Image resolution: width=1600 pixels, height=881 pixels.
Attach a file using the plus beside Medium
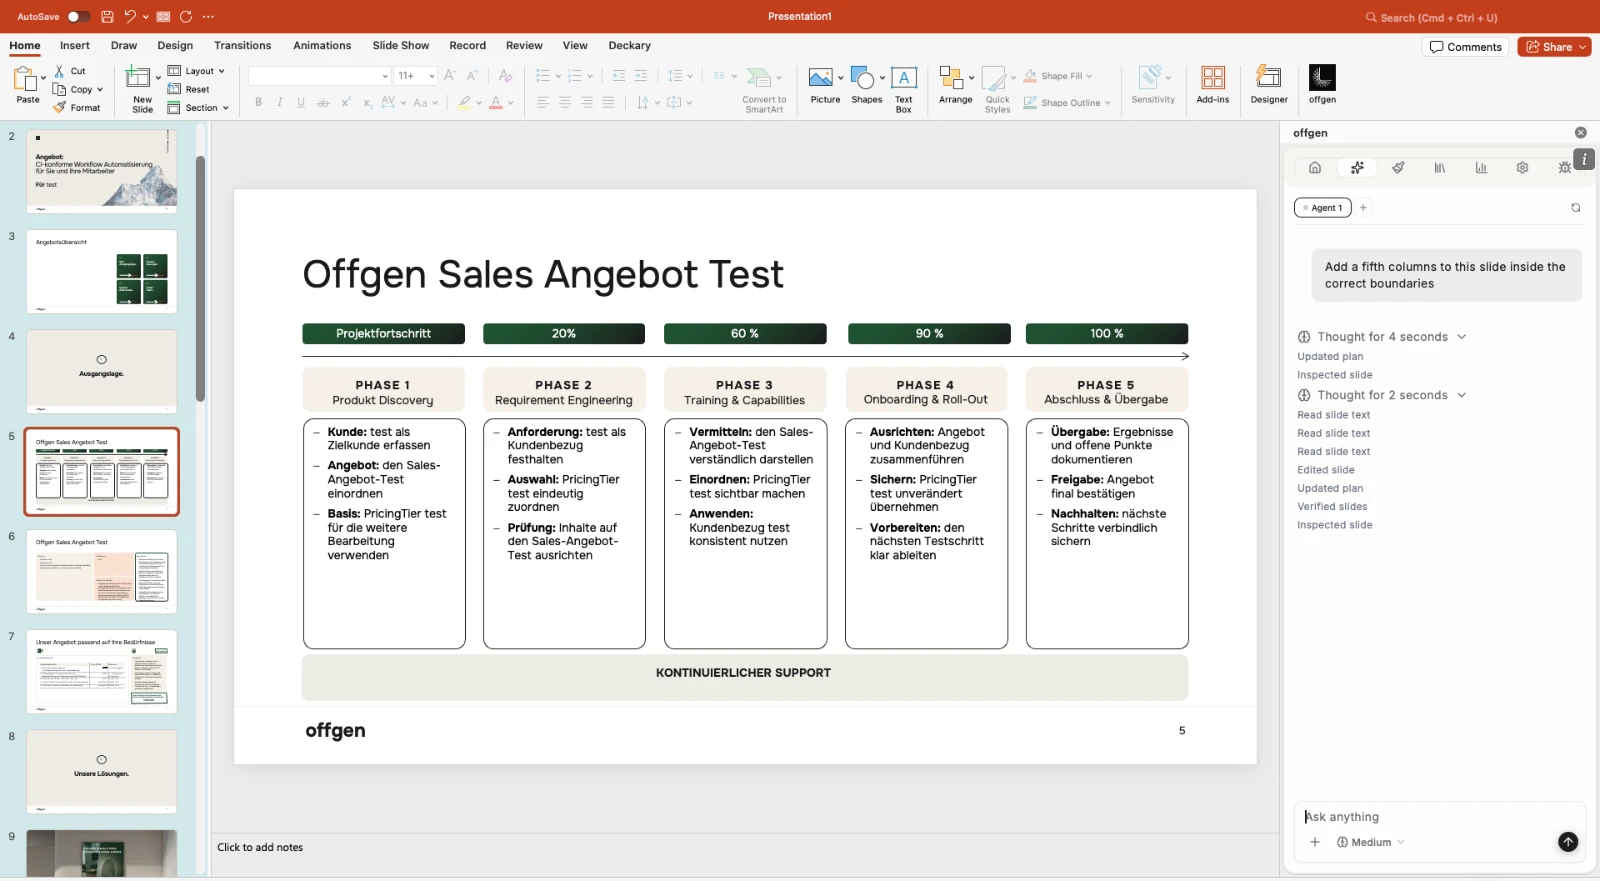[x=1315, y=842]
